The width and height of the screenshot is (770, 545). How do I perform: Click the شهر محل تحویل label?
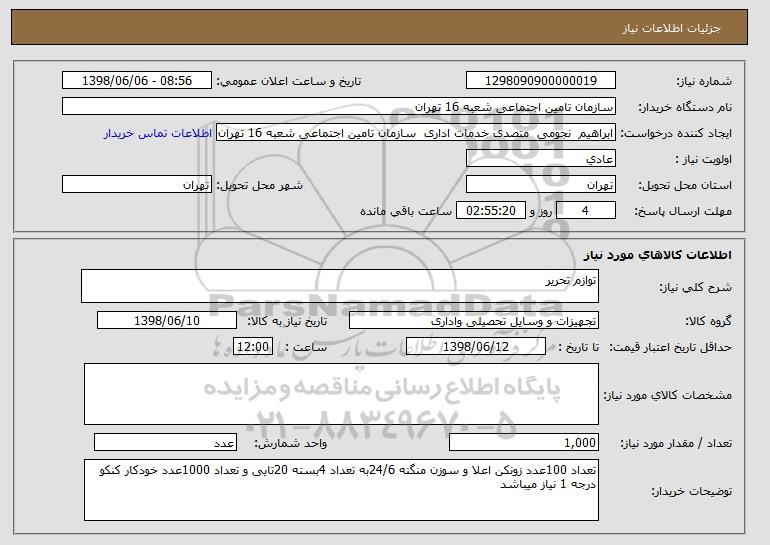pos(260,185)
